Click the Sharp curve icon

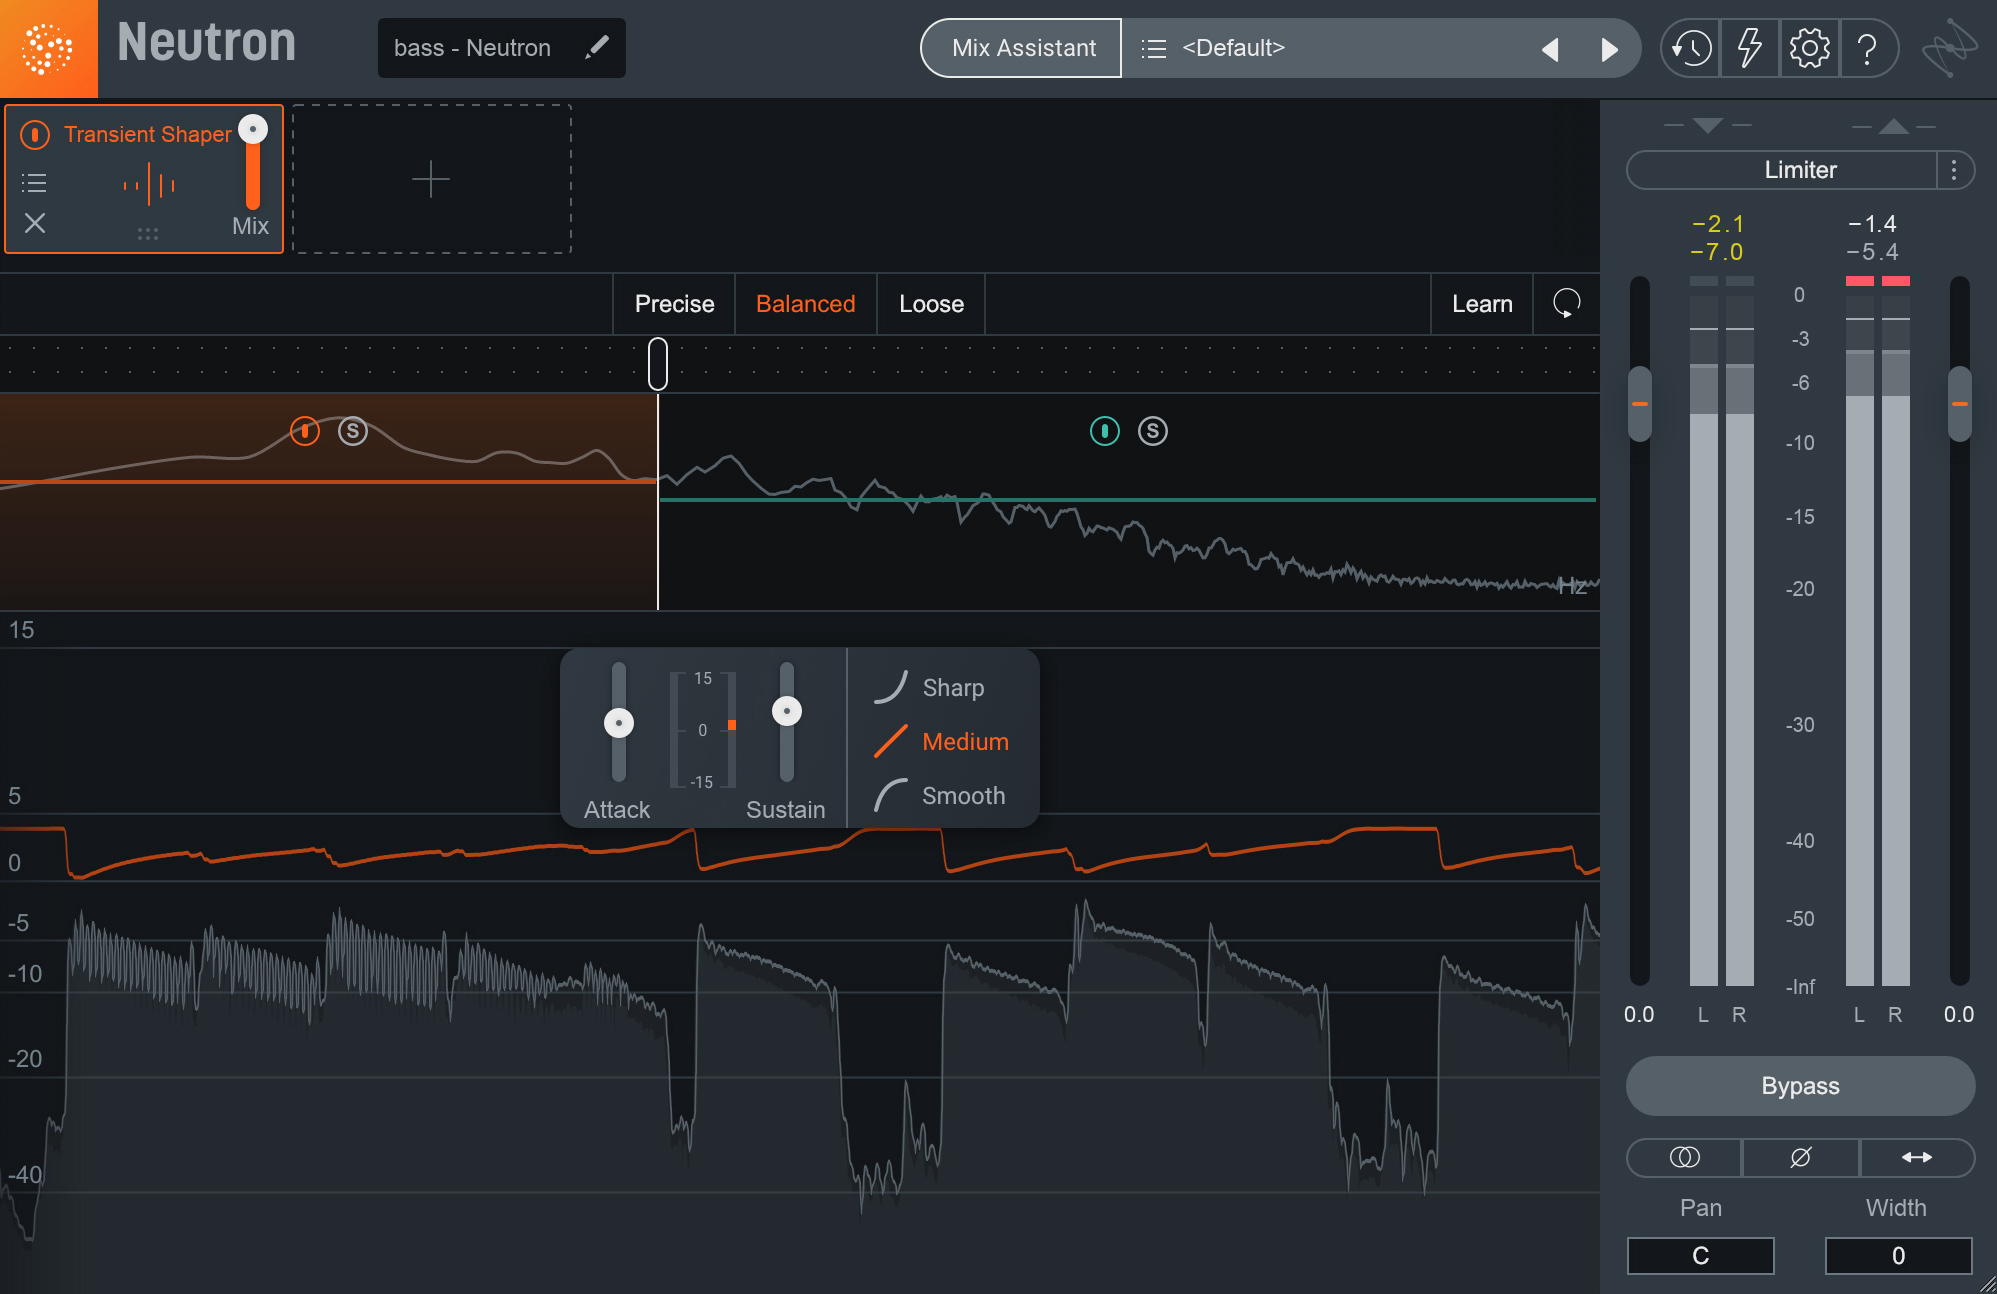tap(890, 687)
